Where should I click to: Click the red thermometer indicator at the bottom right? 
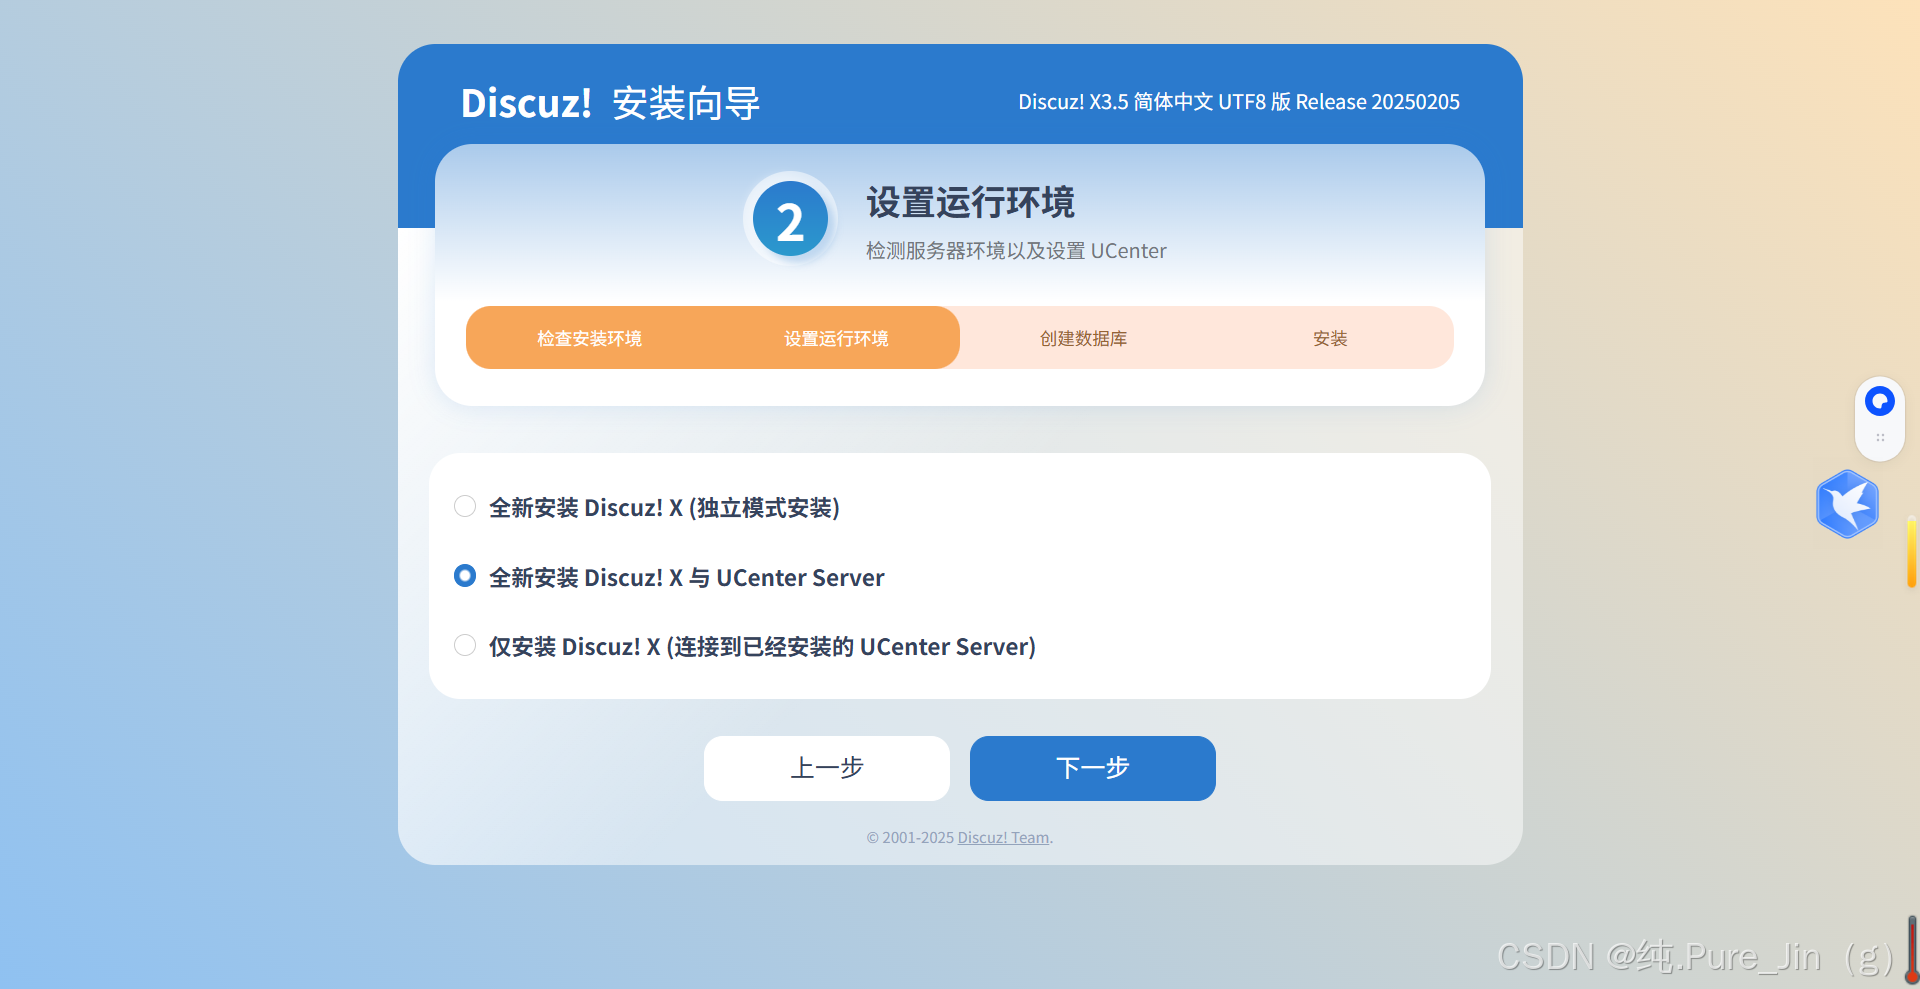(x=1912, y=950)
